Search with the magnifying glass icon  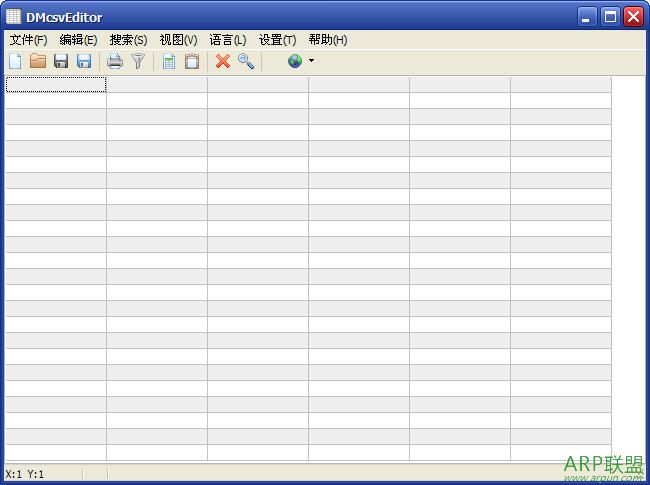click(x=246, y=61)
